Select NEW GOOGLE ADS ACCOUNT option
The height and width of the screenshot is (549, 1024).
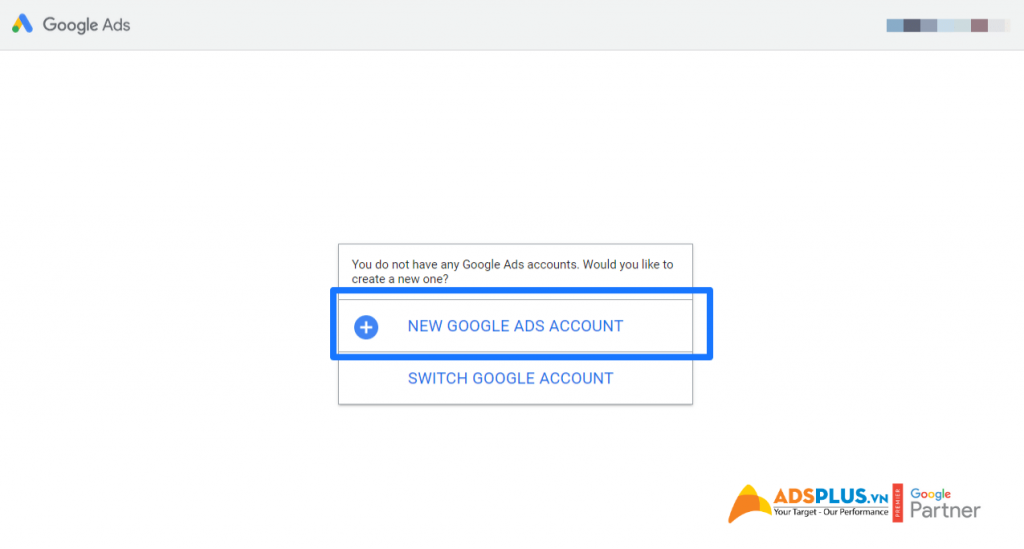tap(515, 326)
